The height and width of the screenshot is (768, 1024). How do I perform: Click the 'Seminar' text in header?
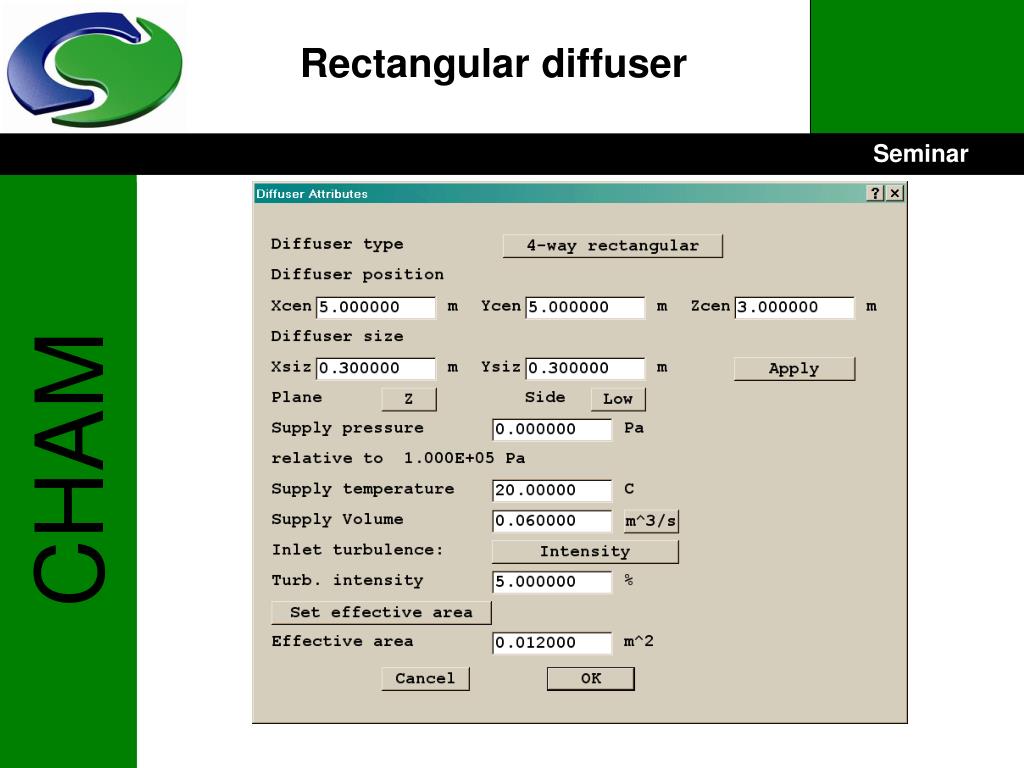tap(920, 153)
